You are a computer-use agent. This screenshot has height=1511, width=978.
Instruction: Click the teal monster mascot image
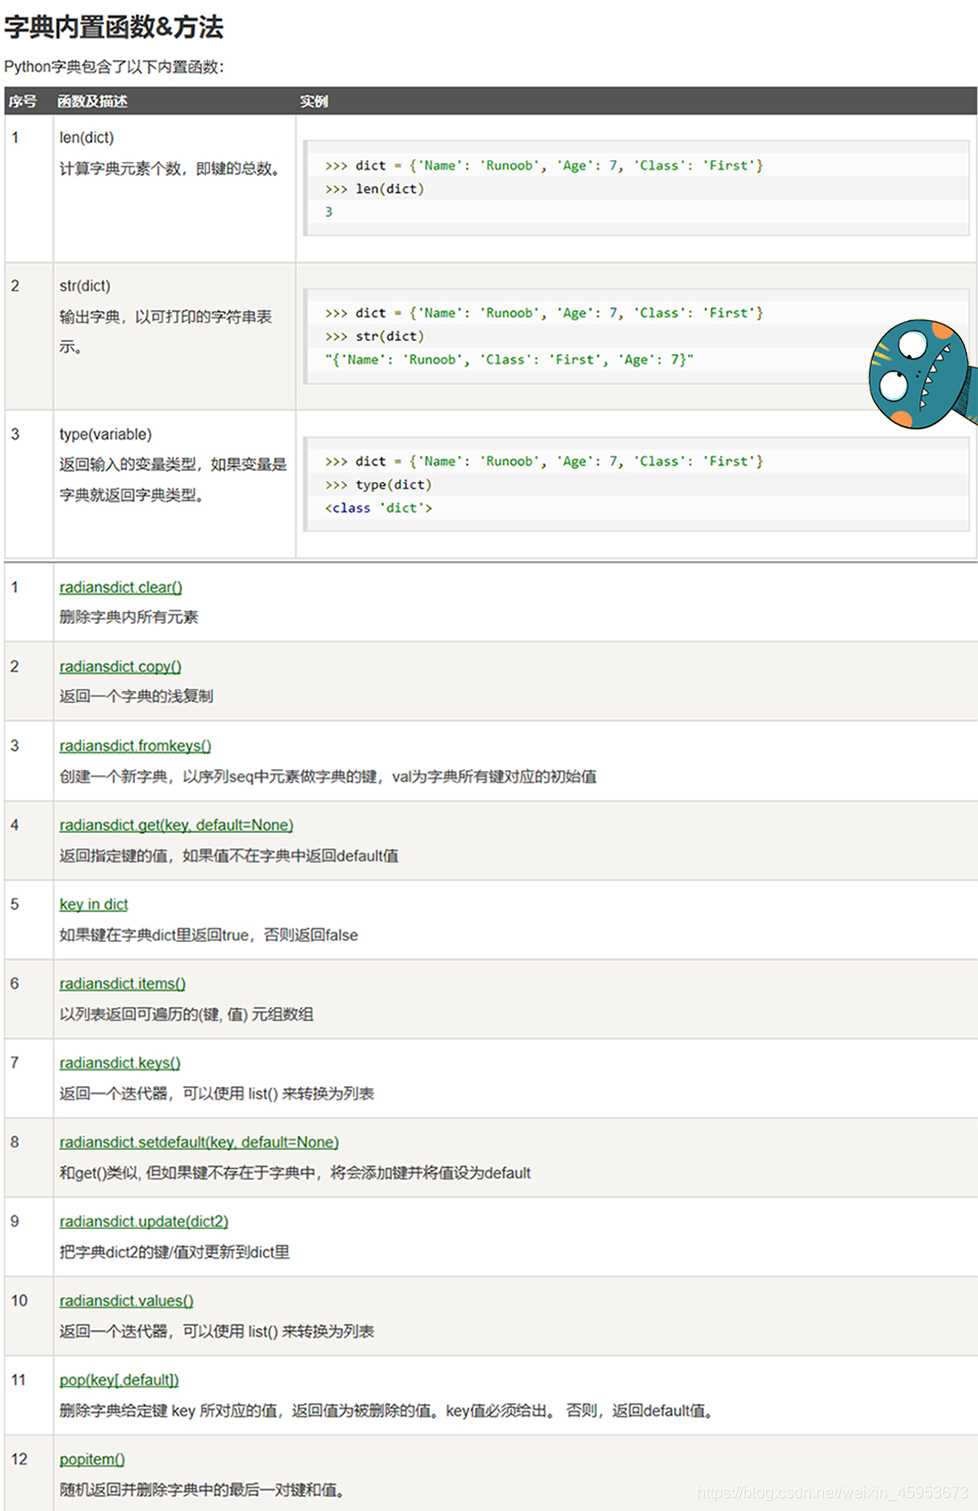(x=923, y=374)
